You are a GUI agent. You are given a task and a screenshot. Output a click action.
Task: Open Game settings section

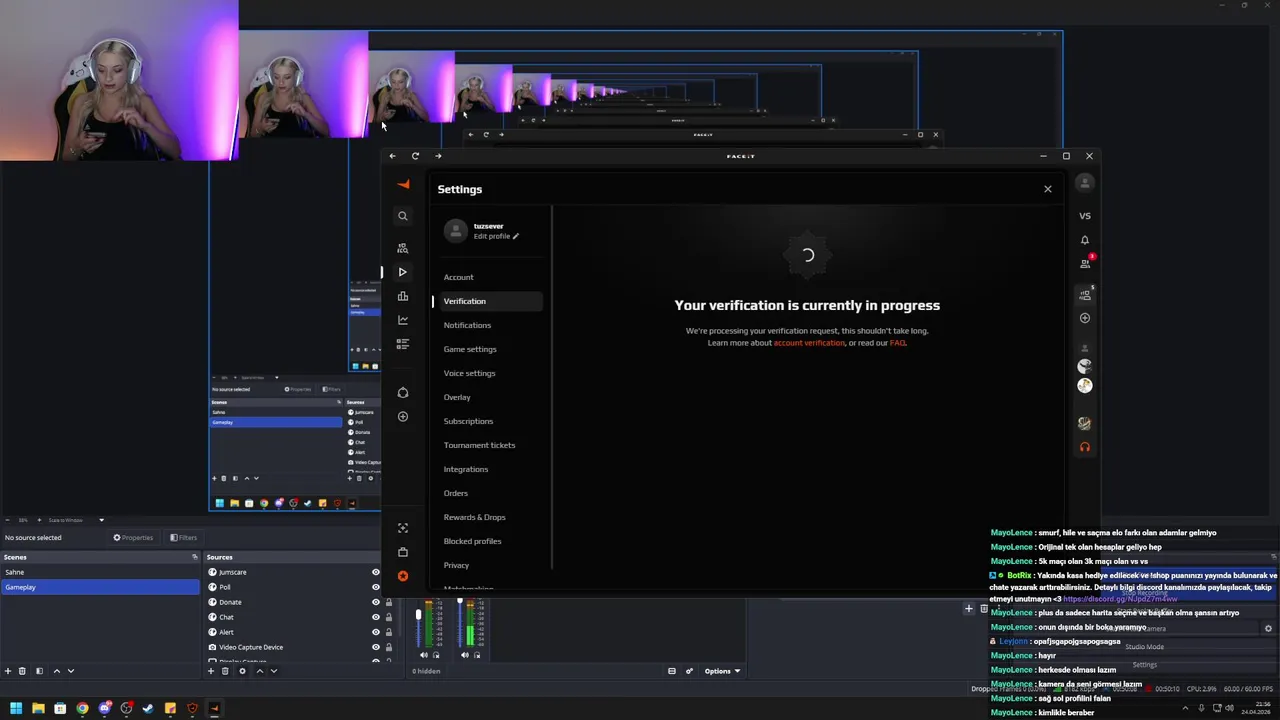(470, 349)
